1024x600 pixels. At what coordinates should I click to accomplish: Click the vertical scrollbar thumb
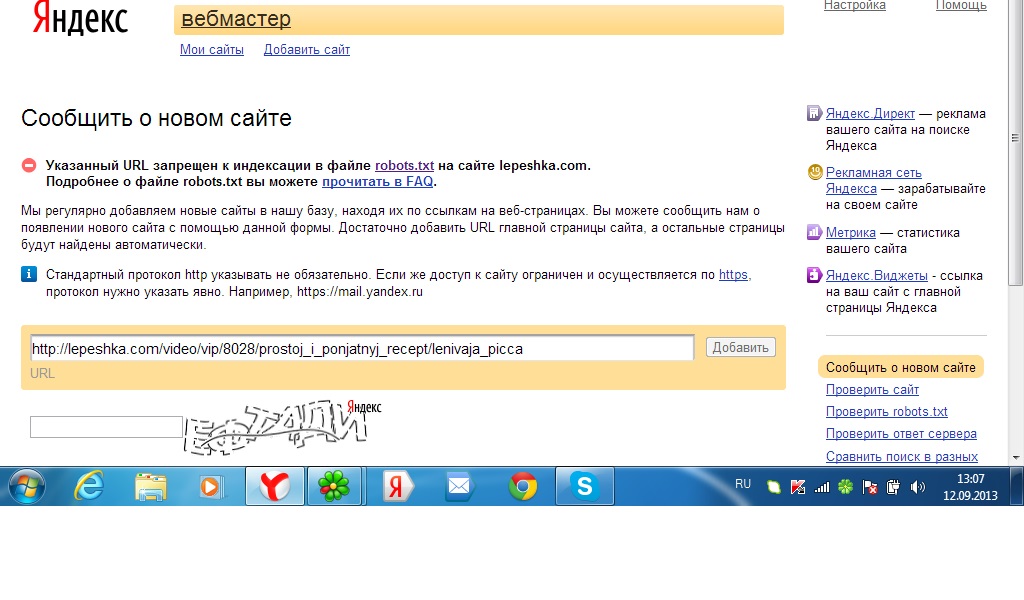[x=1016, y=140]
